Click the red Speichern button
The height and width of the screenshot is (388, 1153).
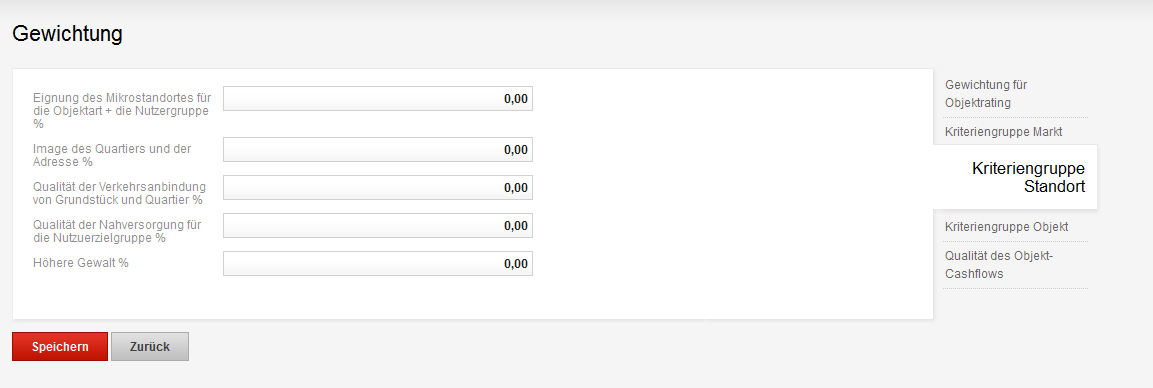tap(60, 347)
